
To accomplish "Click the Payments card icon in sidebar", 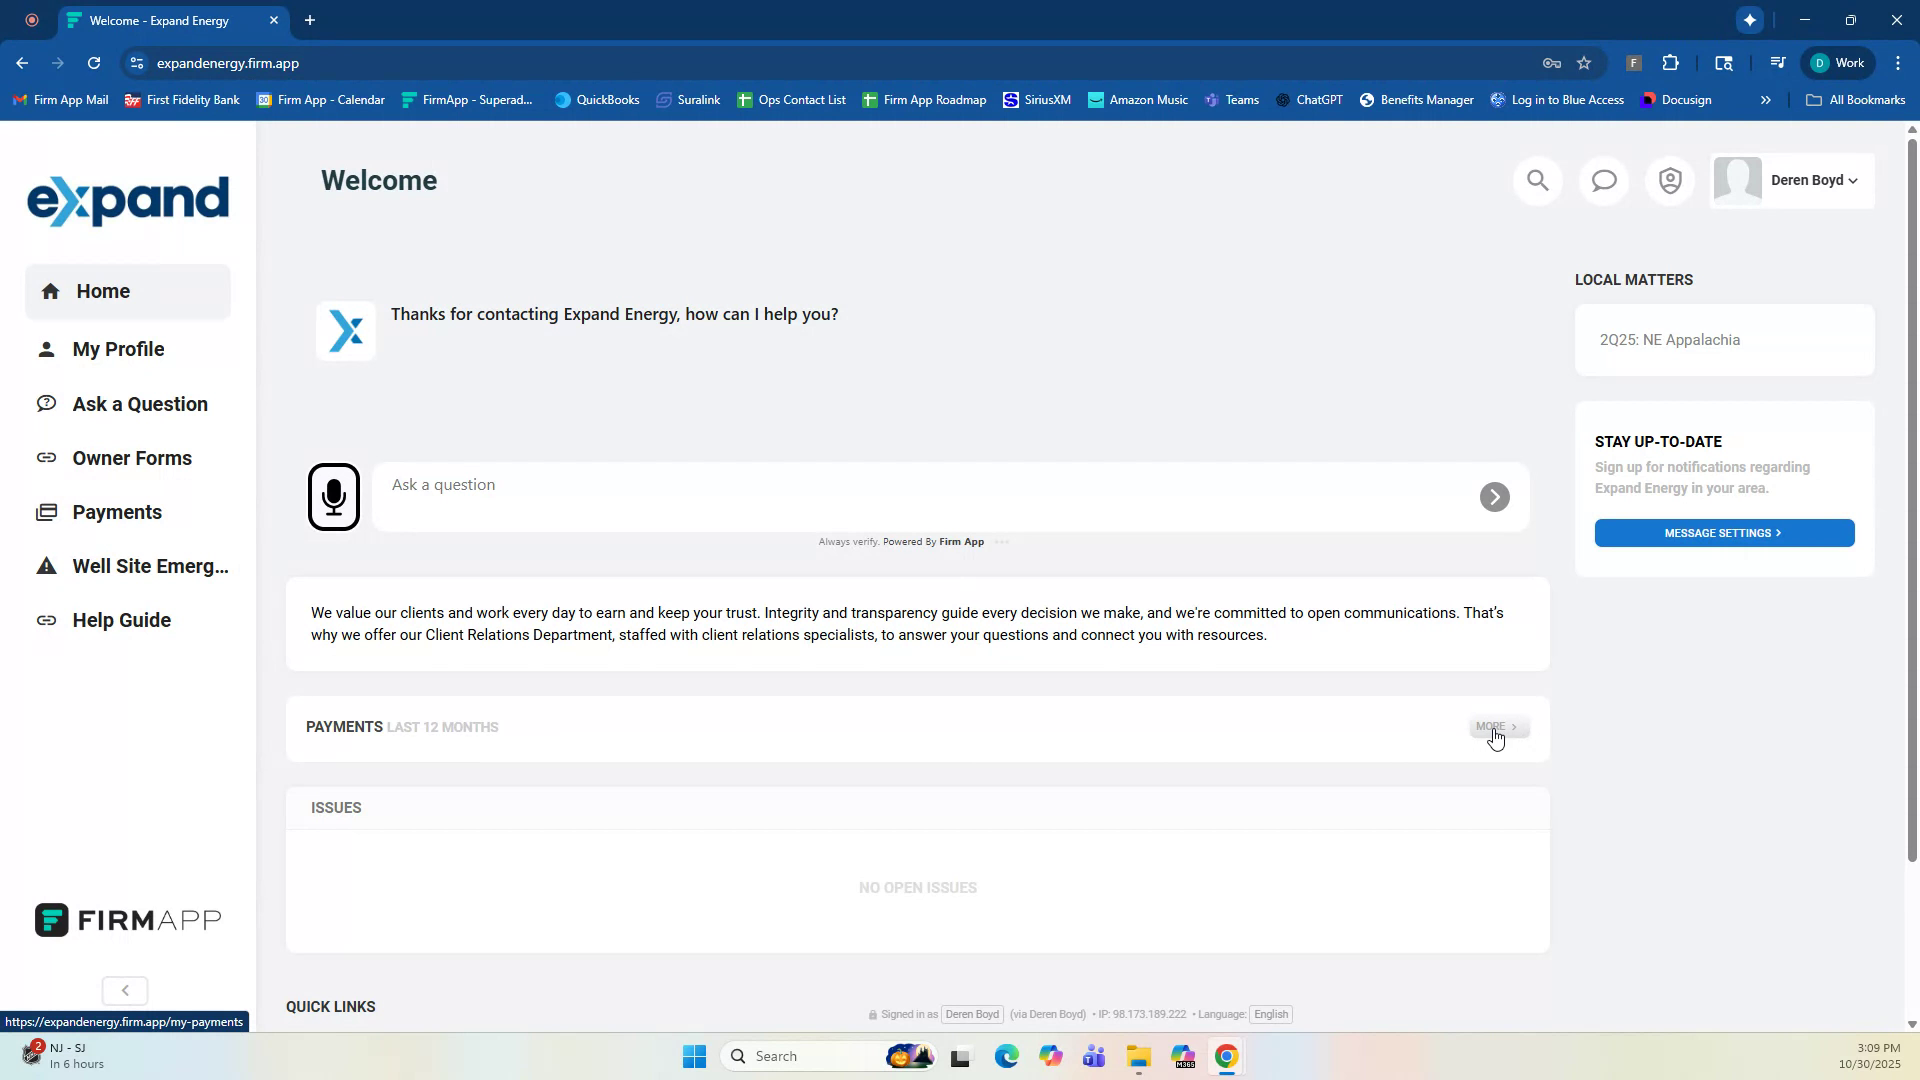I will pyautogui.click(x=48, y=511).
